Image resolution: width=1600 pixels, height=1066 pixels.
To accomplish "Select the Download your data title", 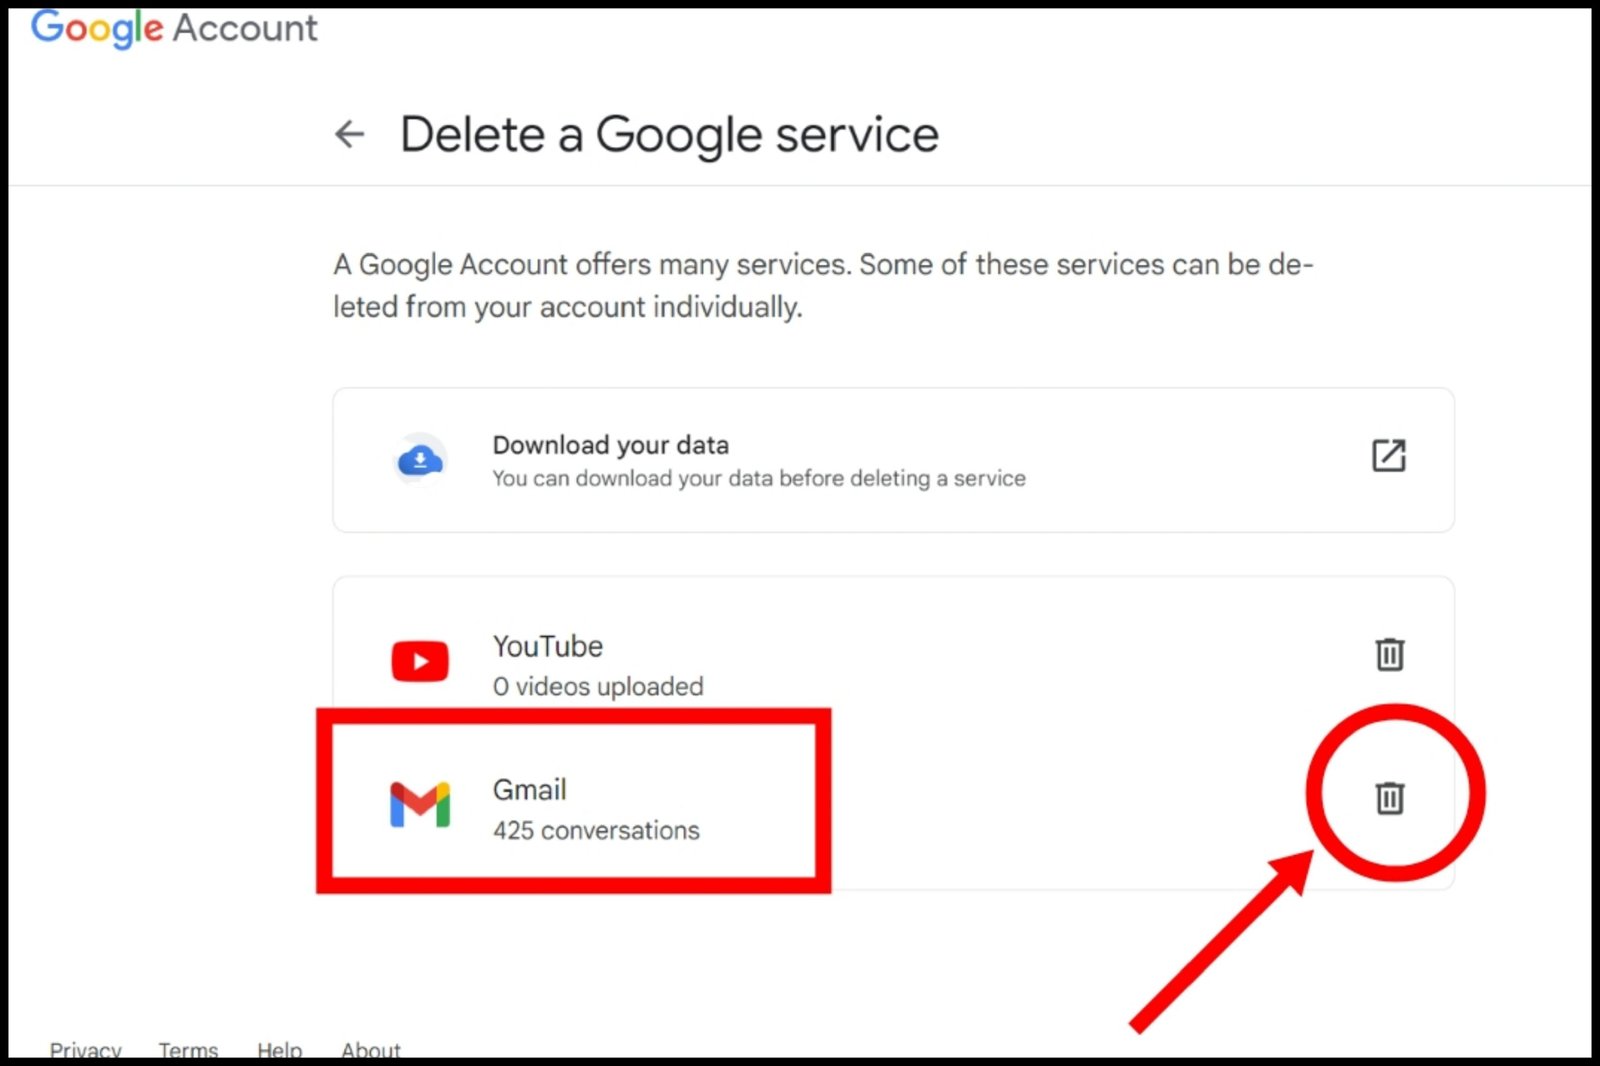I will pyautogui.click(x=611, y=445).
